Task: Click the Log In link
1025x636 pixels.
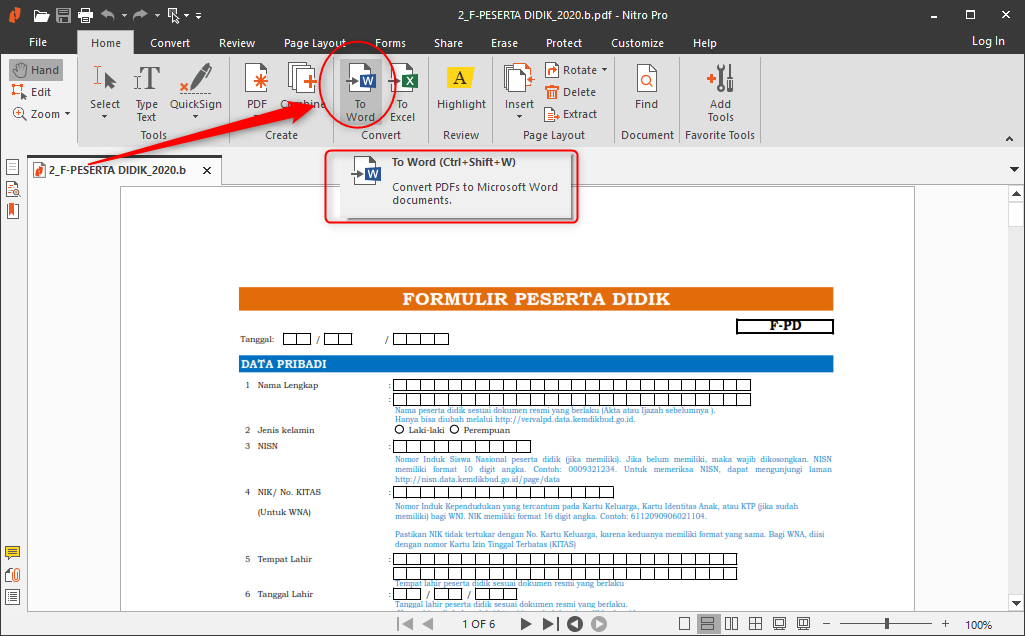Action: click(987, 41)
